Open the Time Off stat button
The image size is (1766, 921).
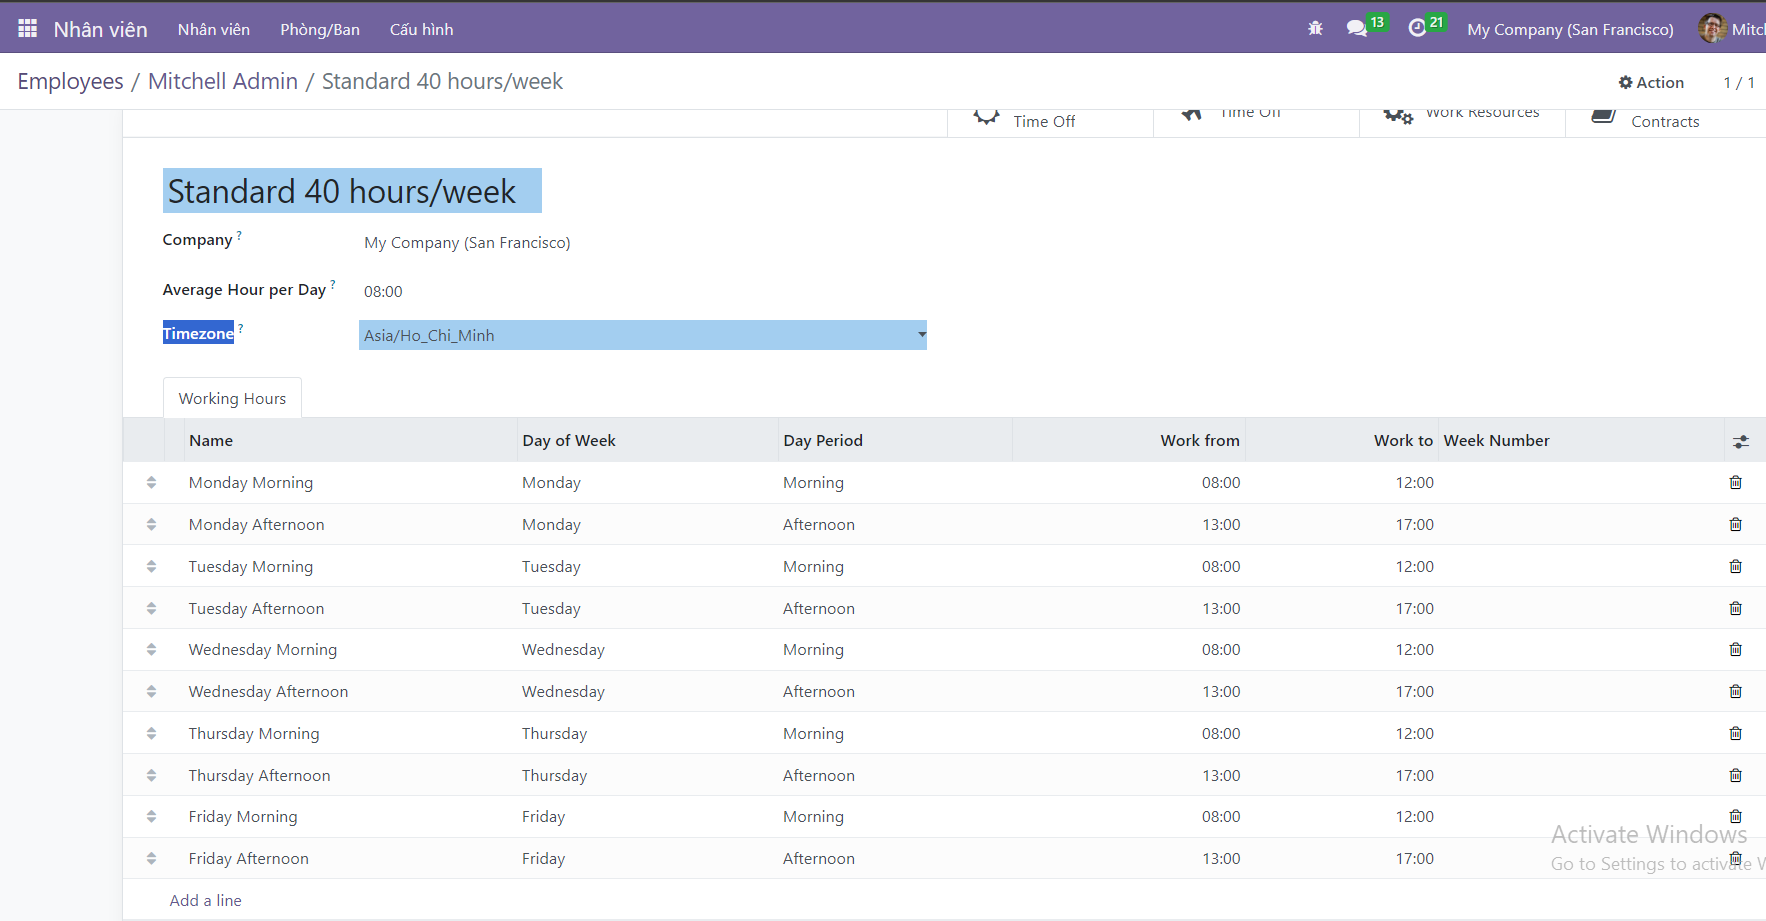pyautogui.click(x=1043, y=121)
